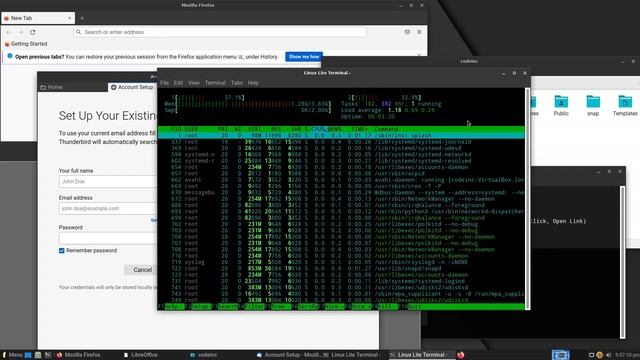
Task: Select the /sbin/init splash process row
Action: [341, 136]
